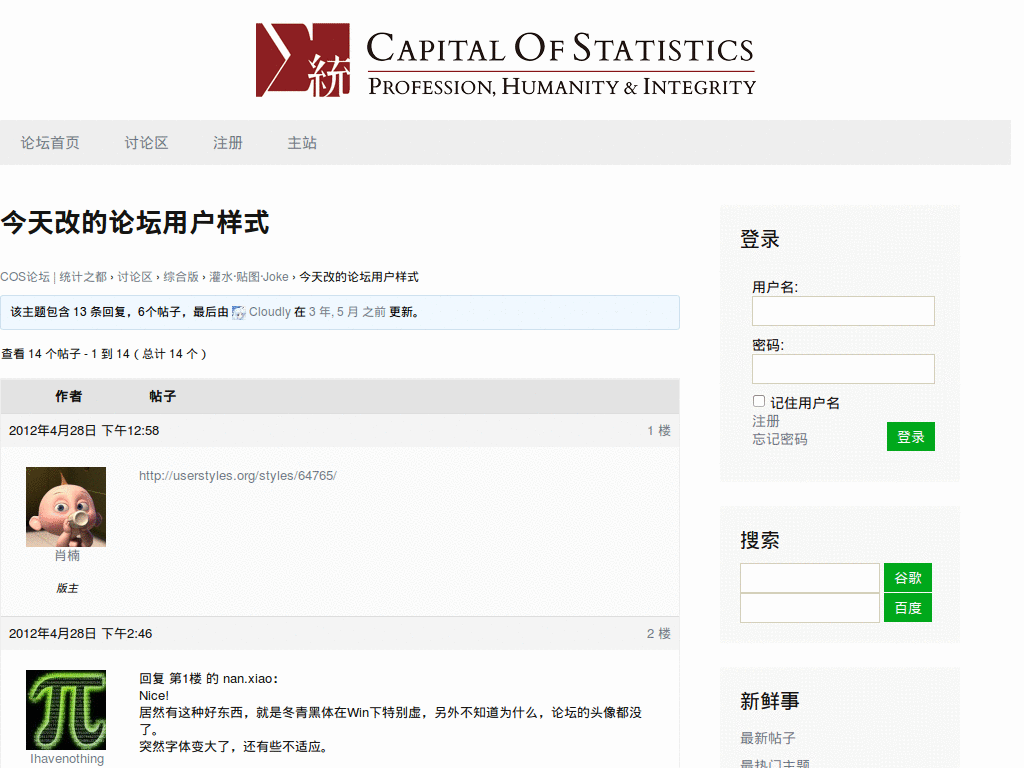Click the 用户名 username input field

pyautogui.click(x=843, y=311)
